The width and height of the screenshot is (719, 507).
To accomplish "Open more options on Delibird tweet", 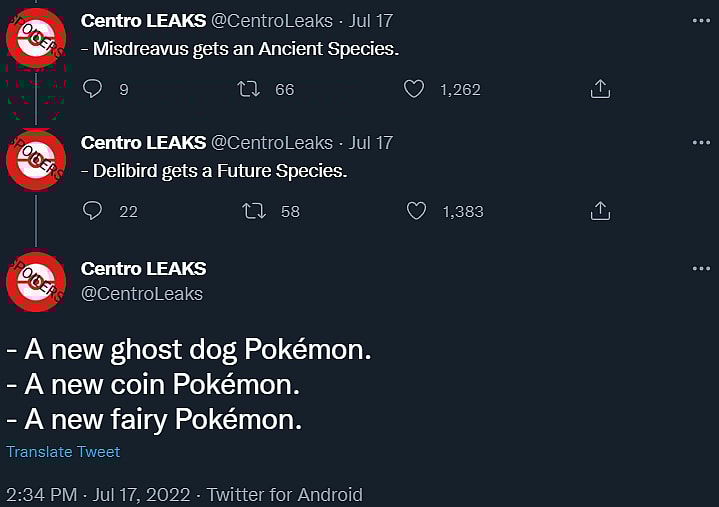I will pos(701,142).
